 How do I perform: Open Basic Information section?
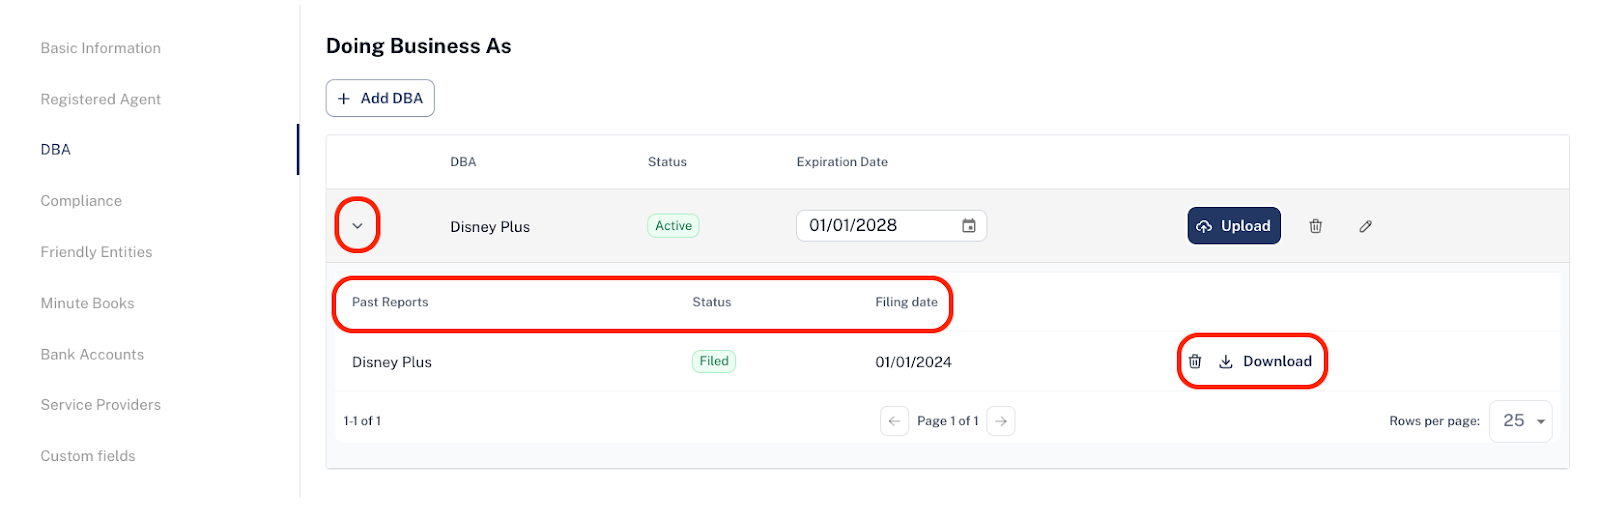coord(100,48)
